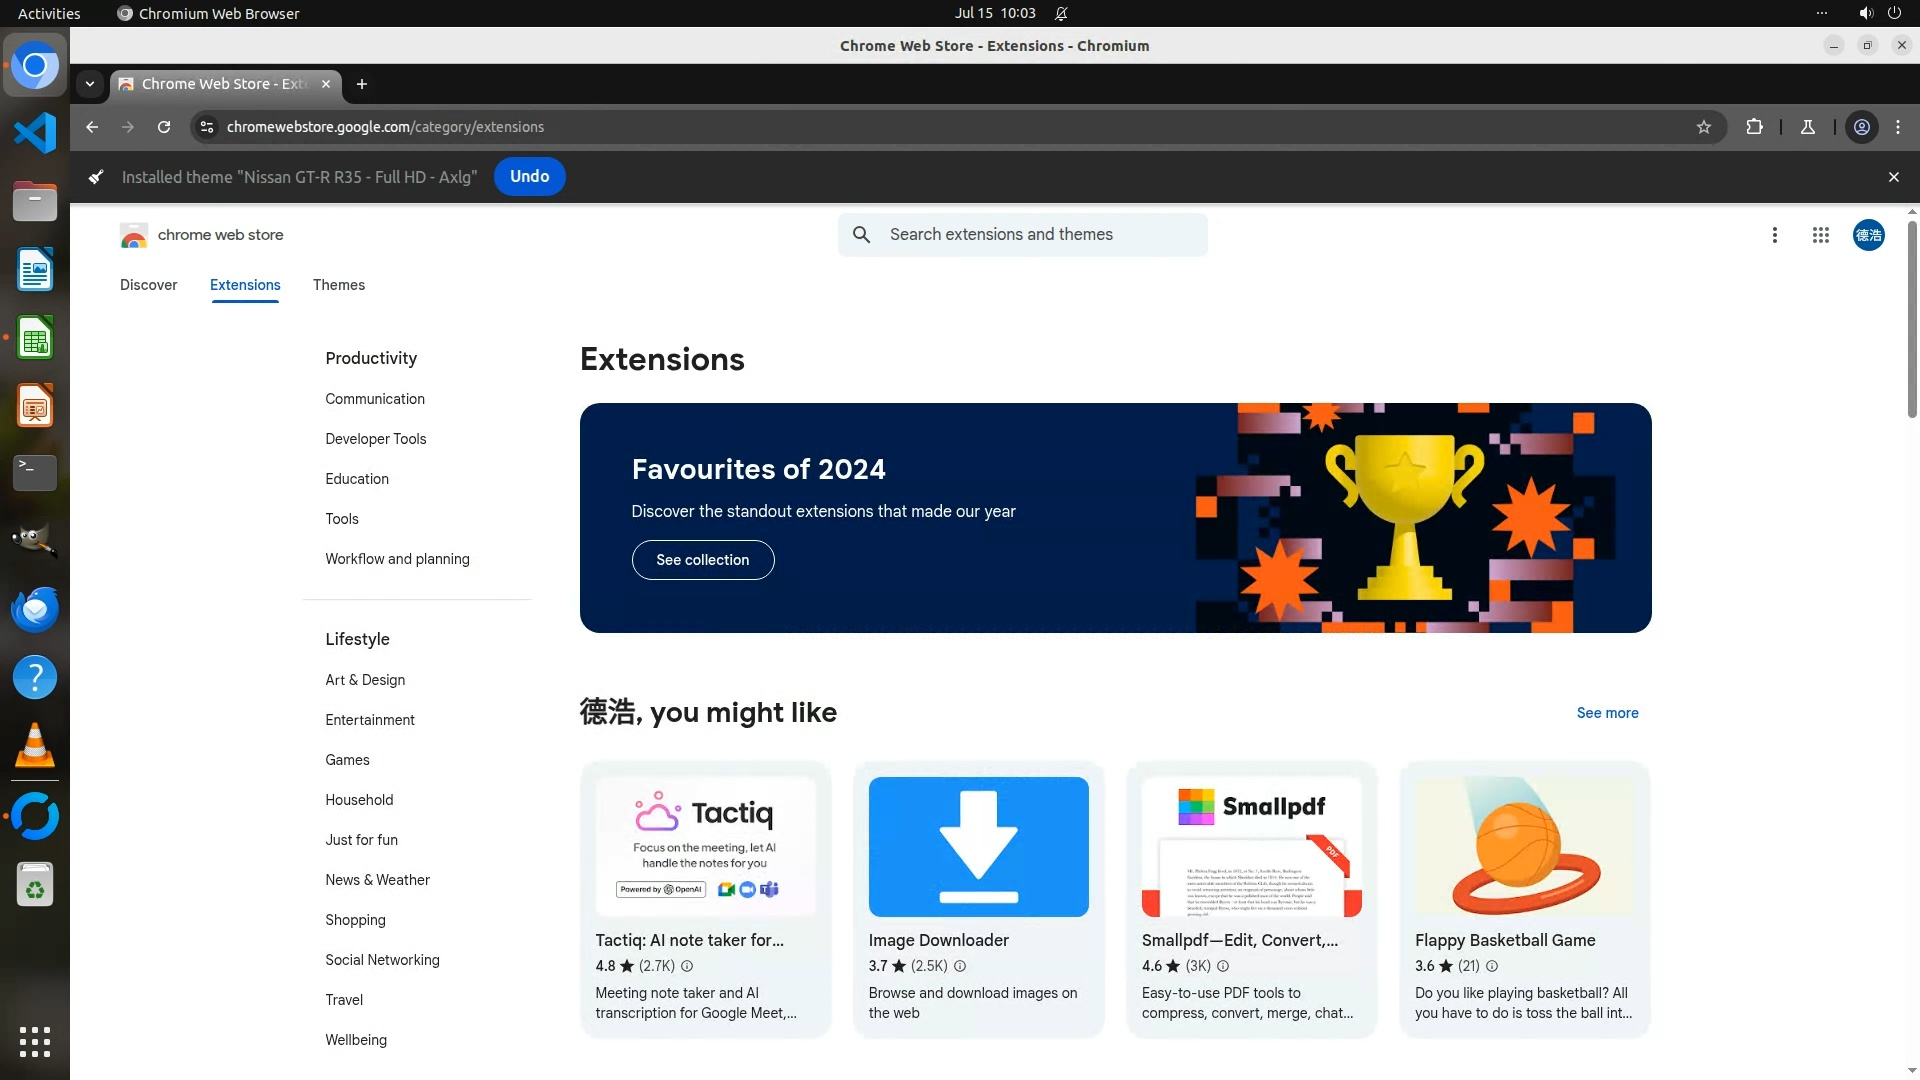
Task: Switch to the Themes tab
Action: pos(338,285)
